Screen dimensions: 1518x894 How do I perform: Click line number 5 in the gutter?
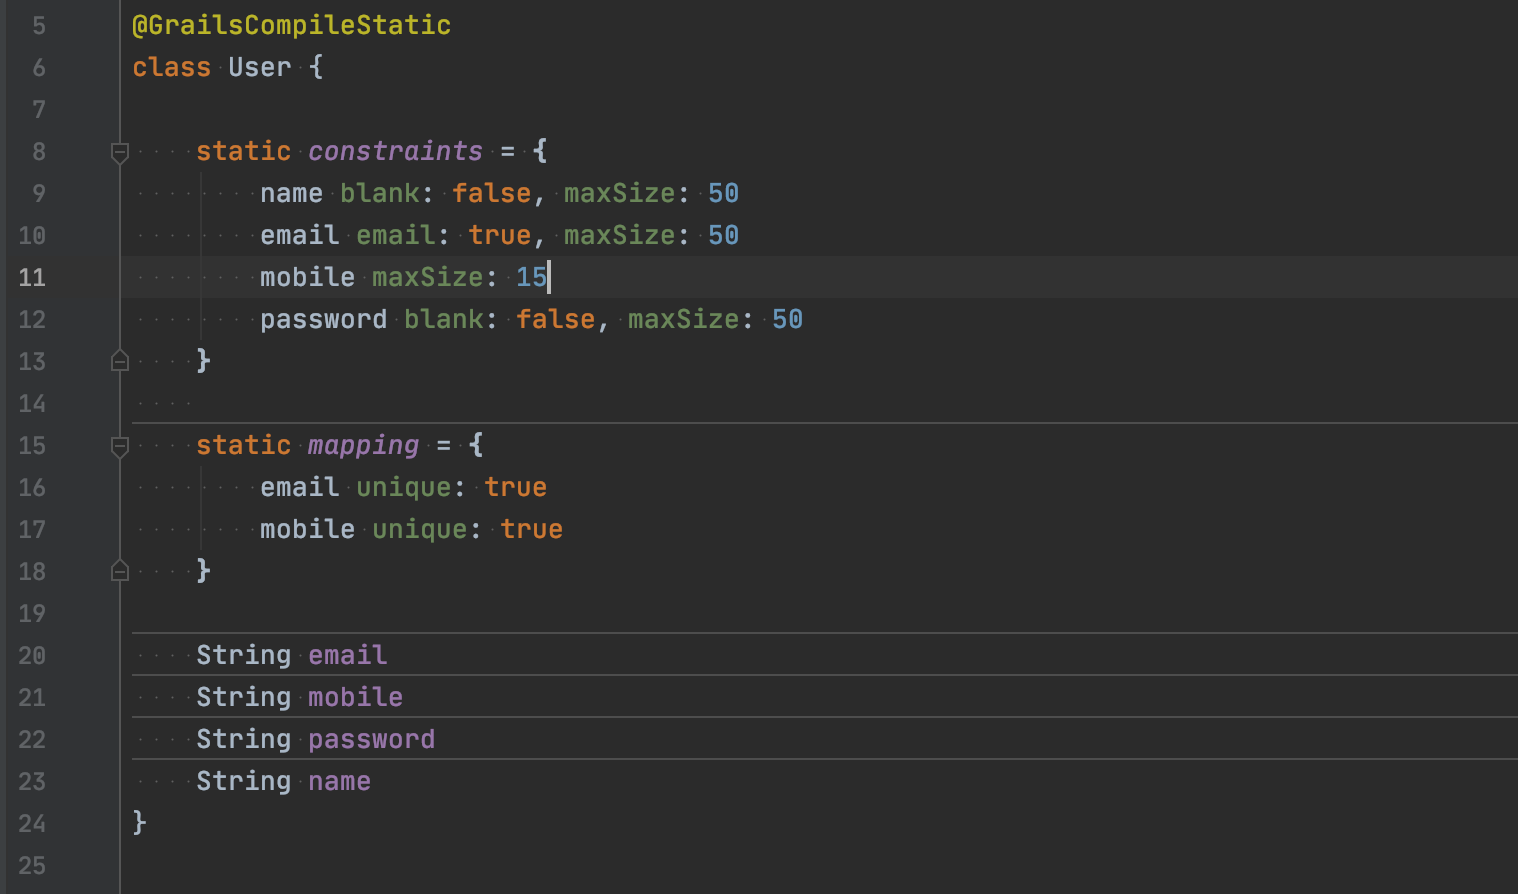coord(38,26)
